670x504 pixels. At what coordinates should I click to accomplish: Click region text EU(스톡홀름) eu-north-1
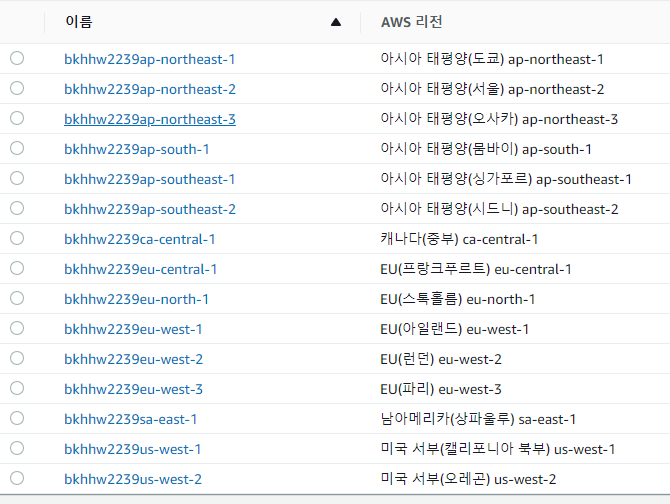458,299
